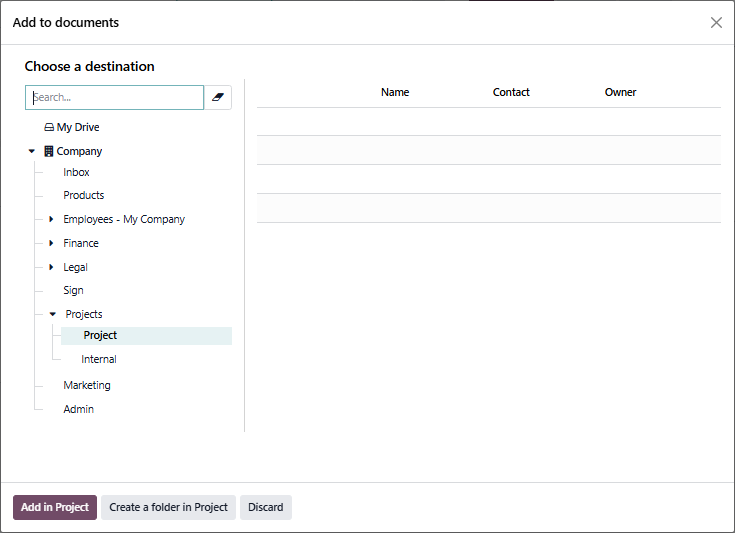Focus the Search input field

tap(114, 98)
